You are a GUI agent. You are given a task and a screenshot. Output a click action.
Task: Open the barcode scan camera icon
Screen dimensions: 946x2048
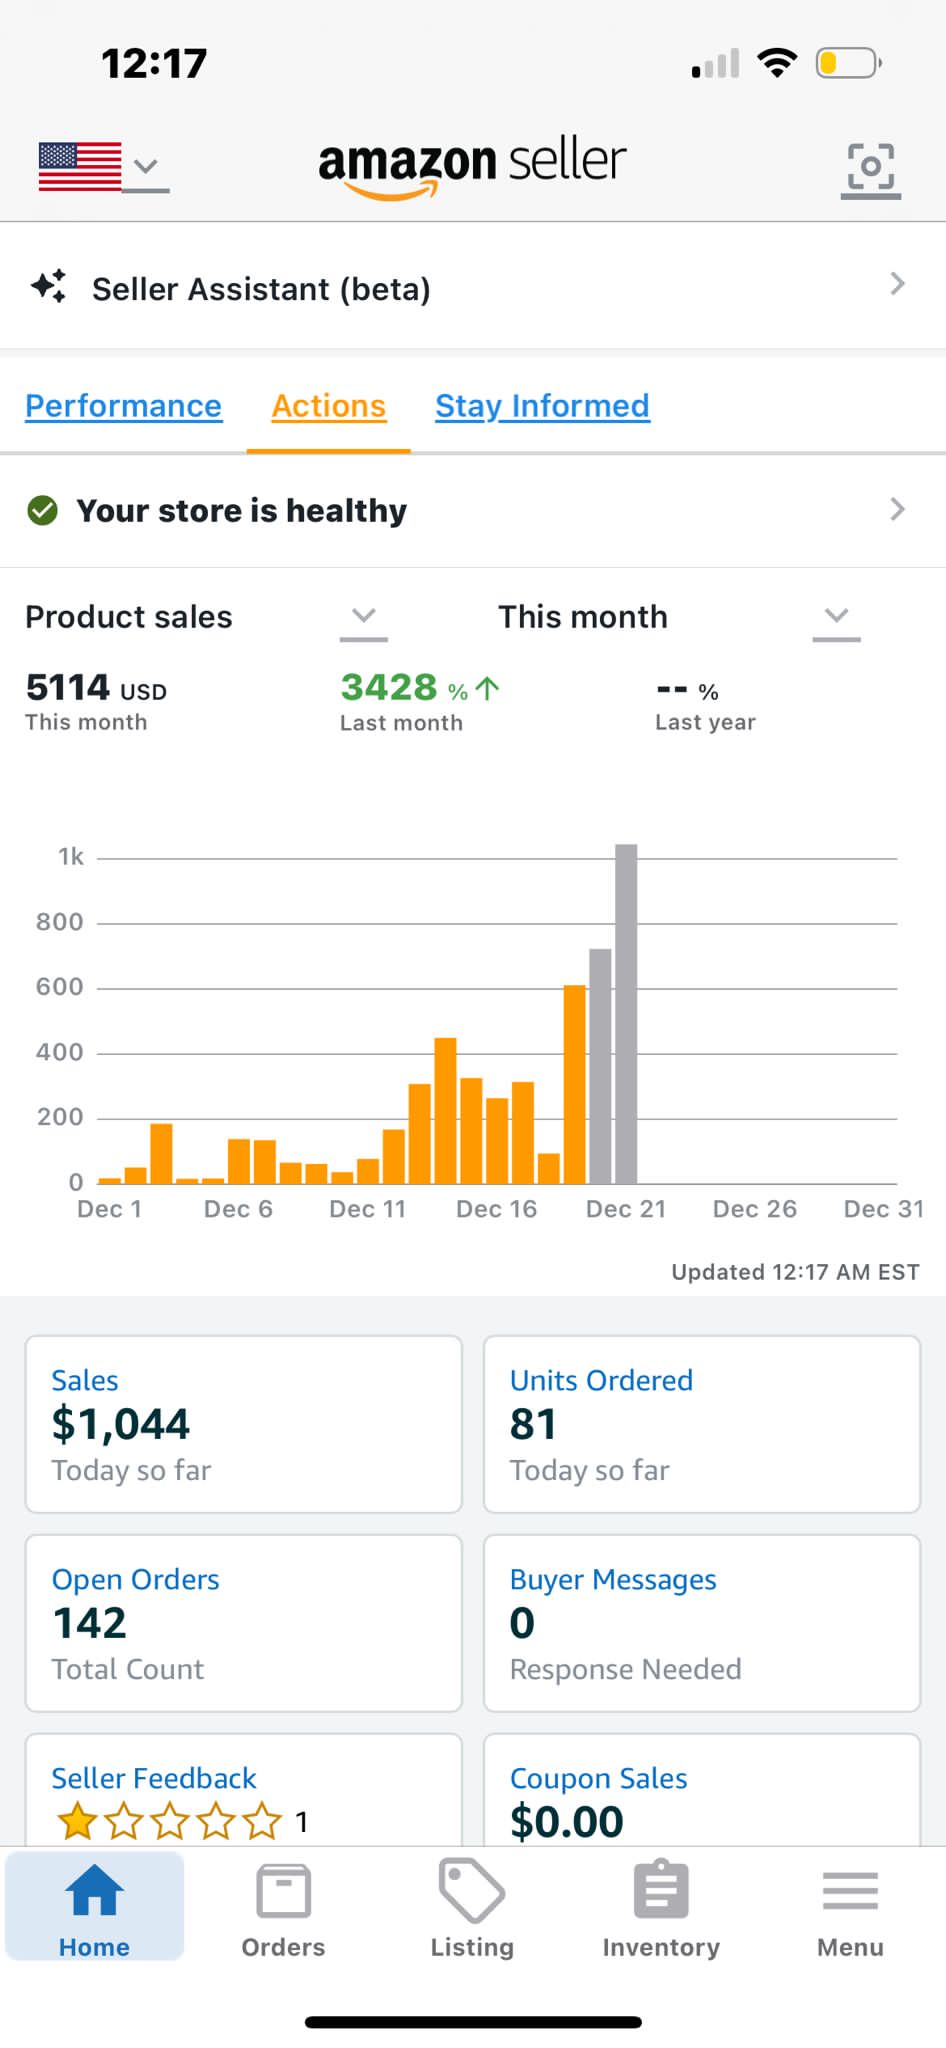pyautogui.click(x=870, y=168)
